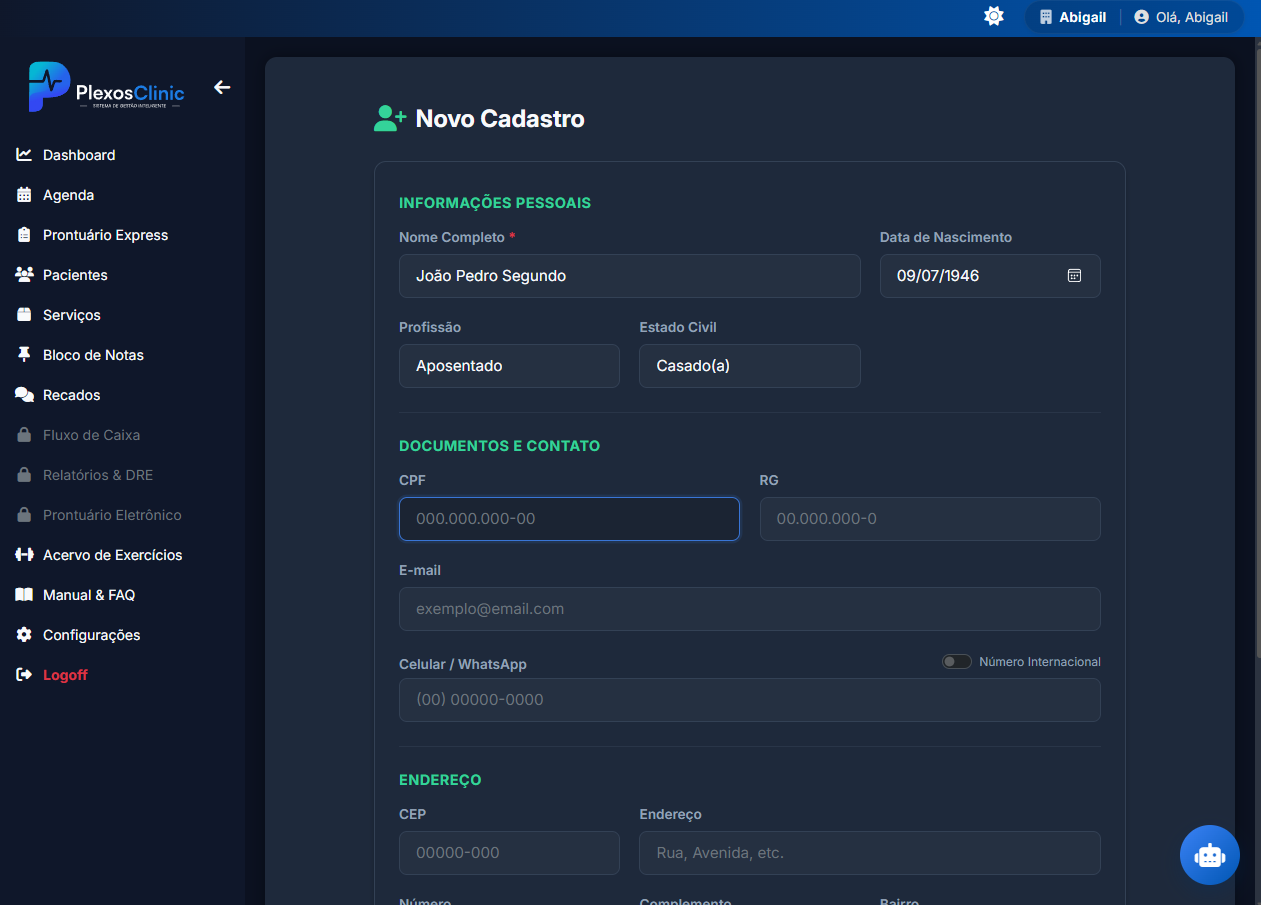Open the Olá, Abigail user menu
The width and height of the screenshot is (1261, 905).
pos(1181,17)
